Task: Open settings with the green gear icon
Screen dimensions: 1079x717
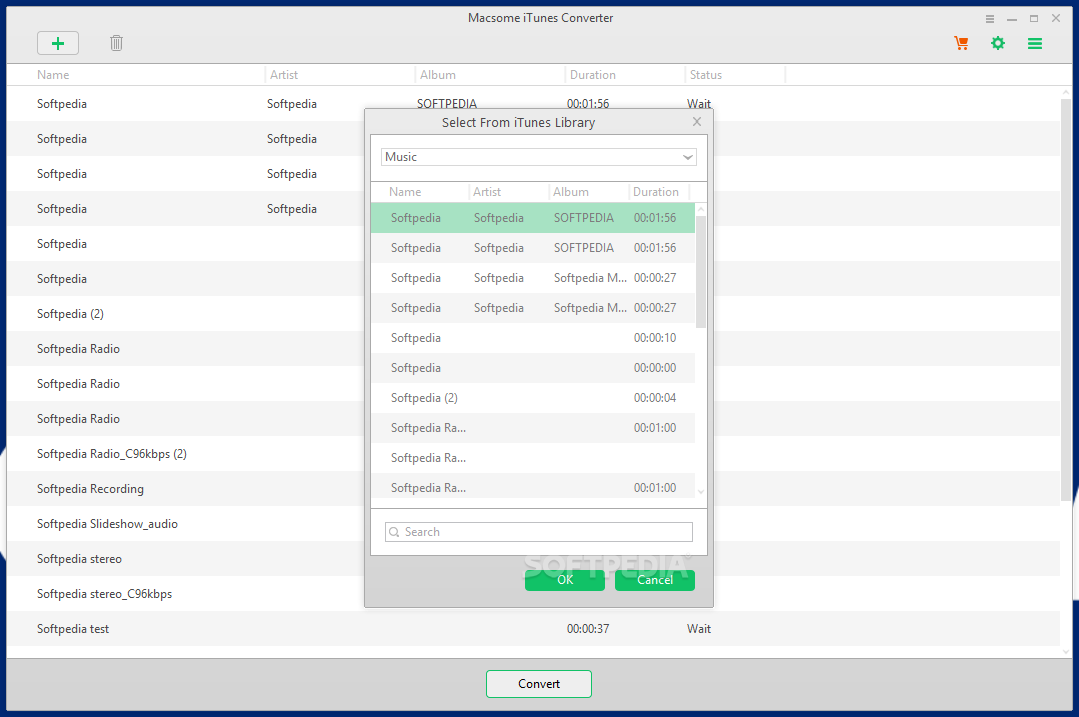Action: click(x=998, y=43)
